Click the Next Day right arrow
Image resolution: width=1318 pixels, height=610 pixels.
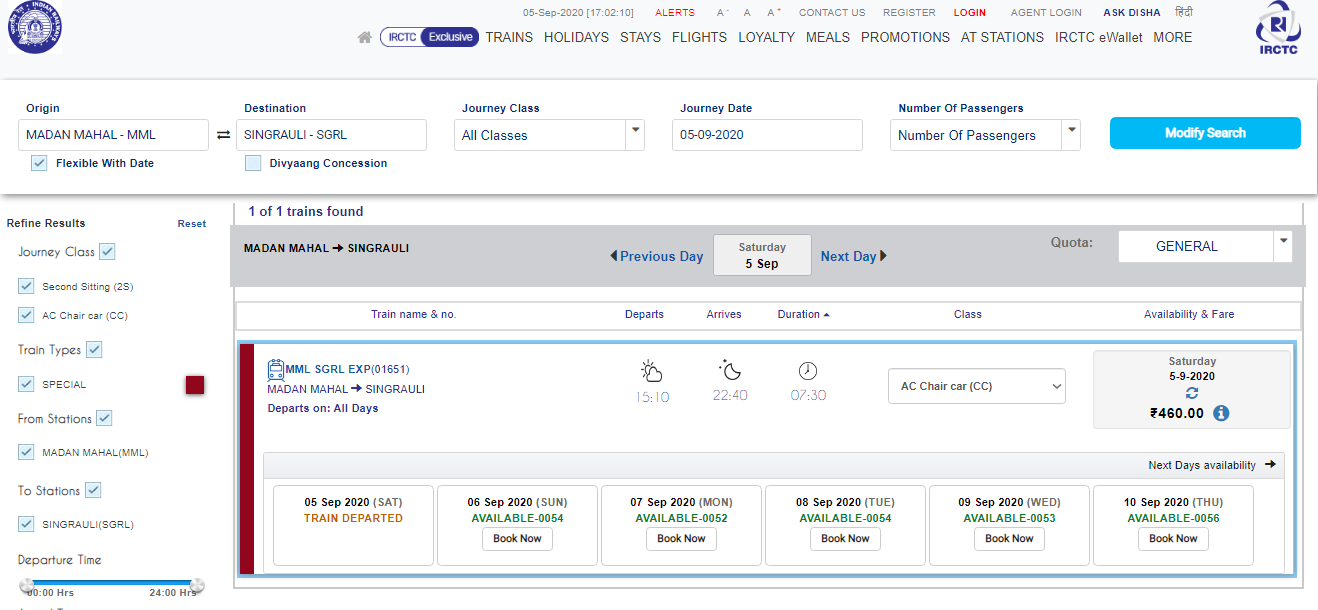[883, 256]
